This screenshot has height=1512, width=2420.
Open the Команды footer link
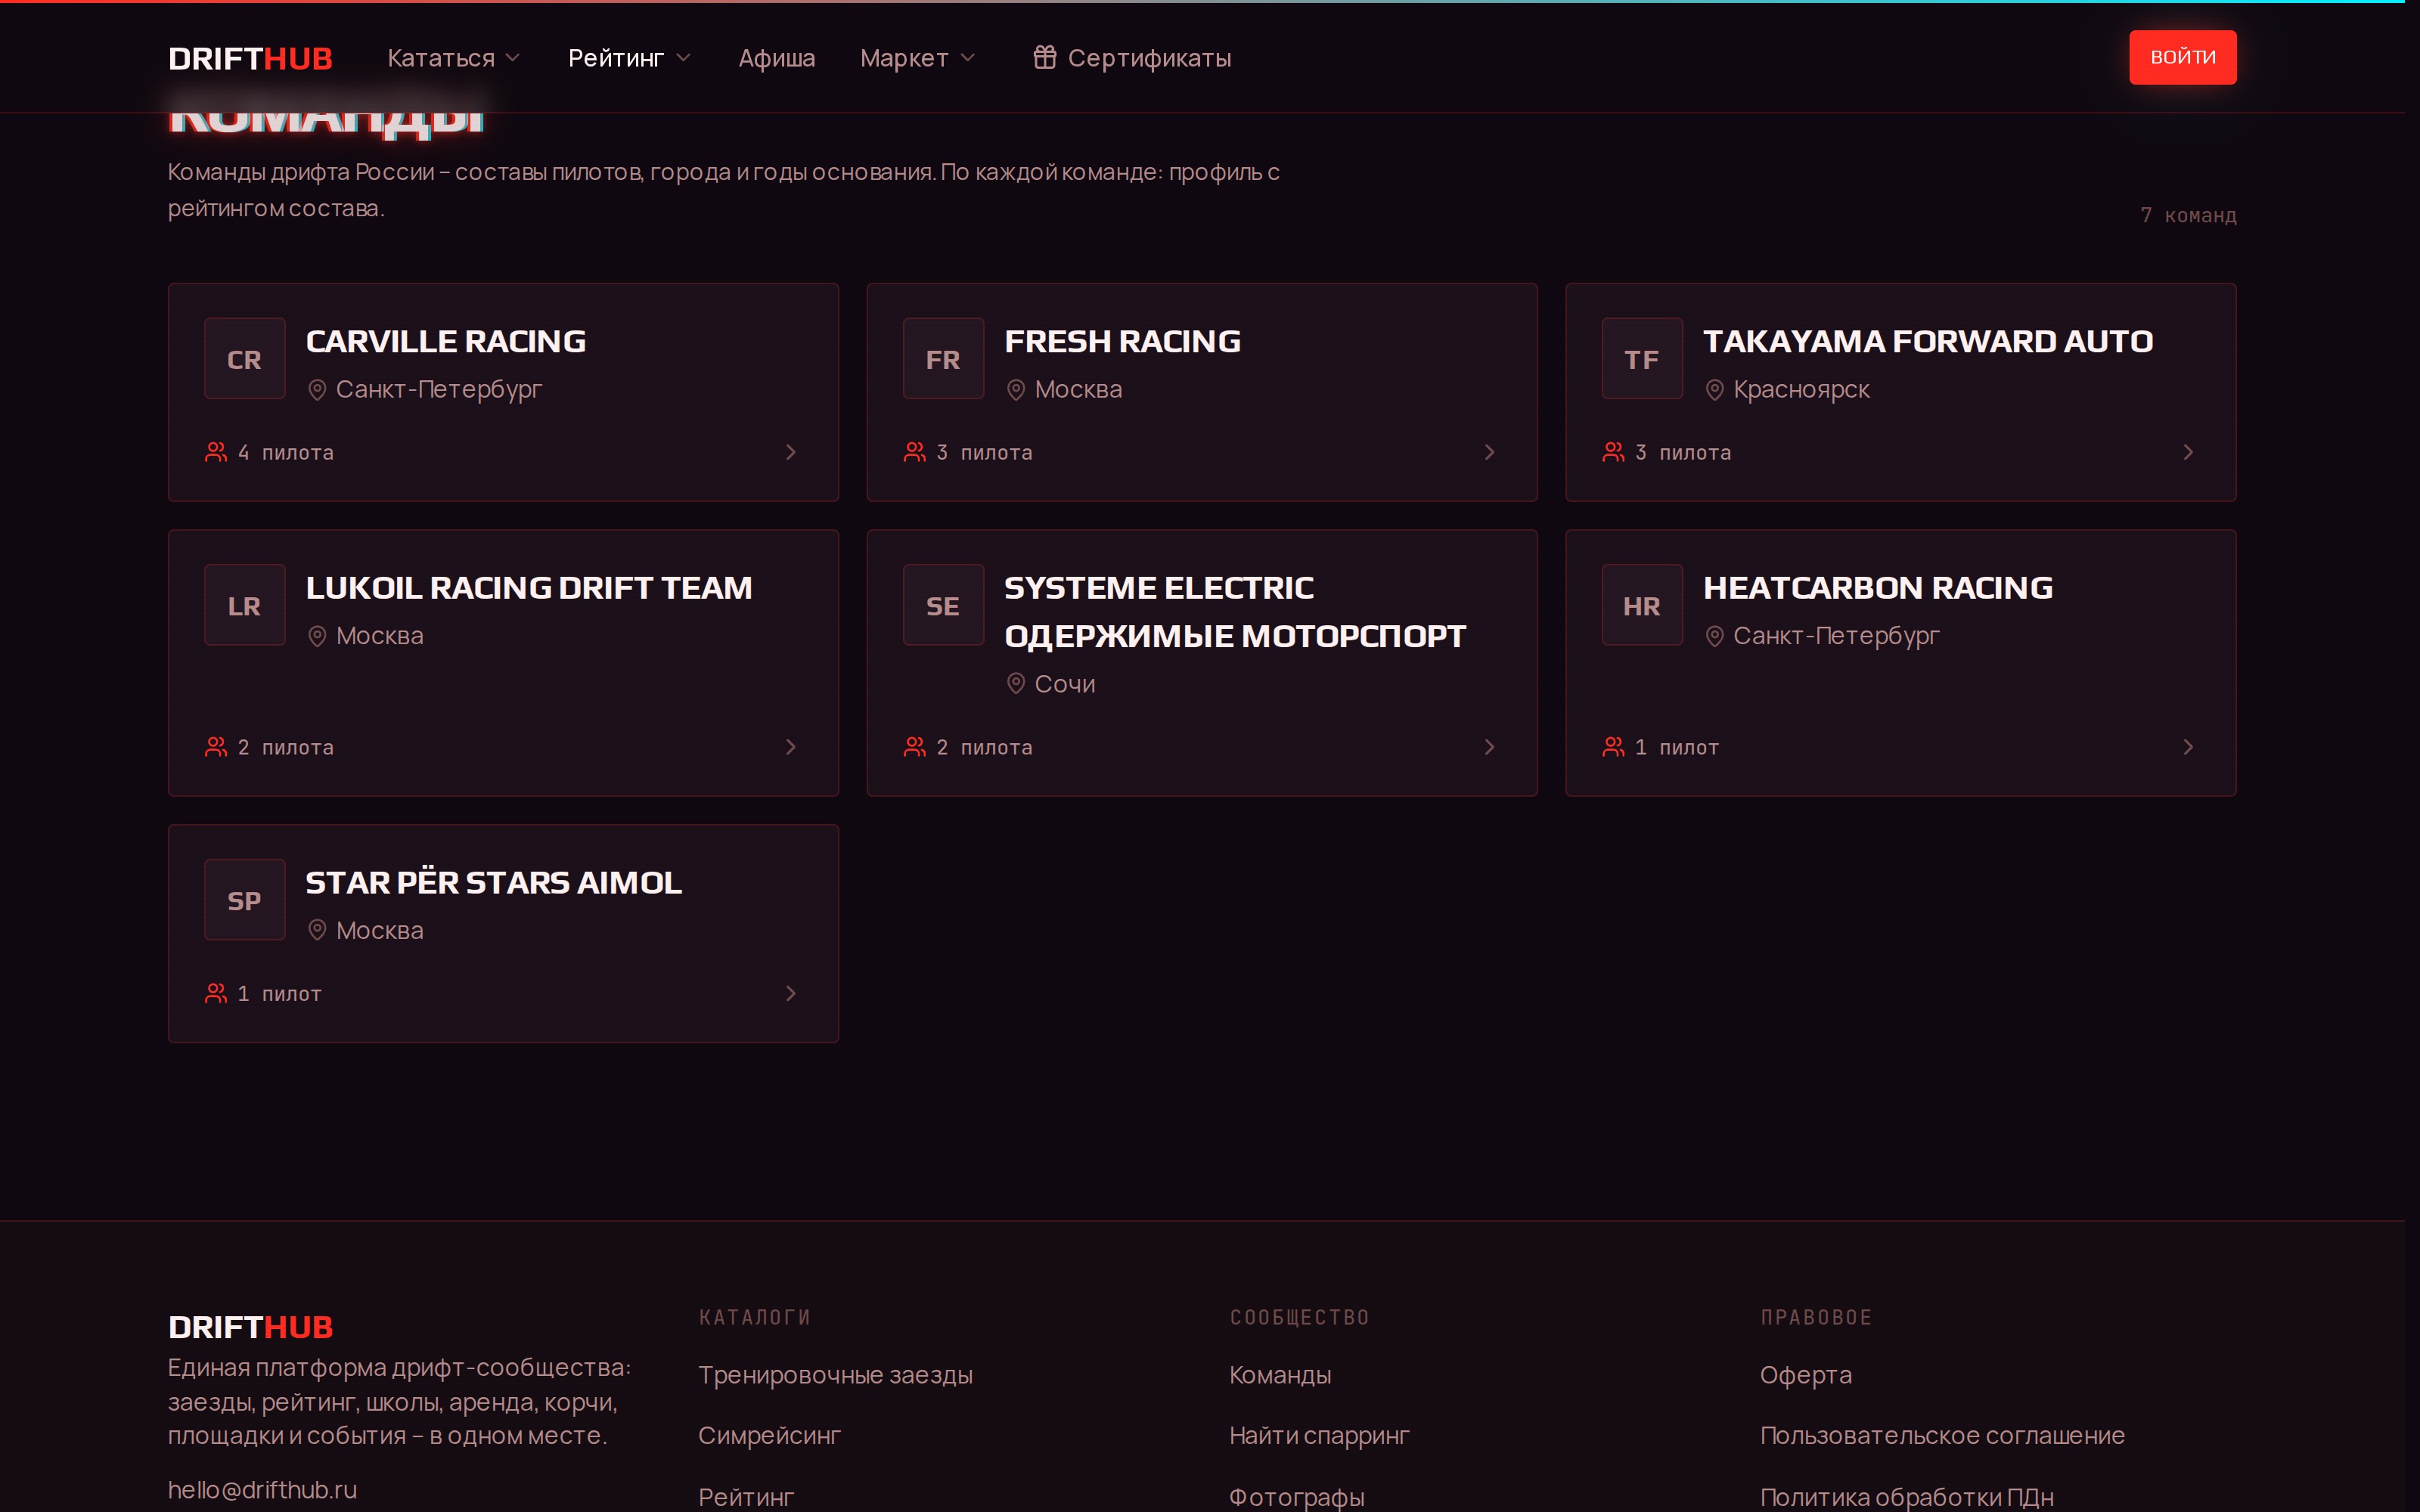click(x=1280, y=1375)
